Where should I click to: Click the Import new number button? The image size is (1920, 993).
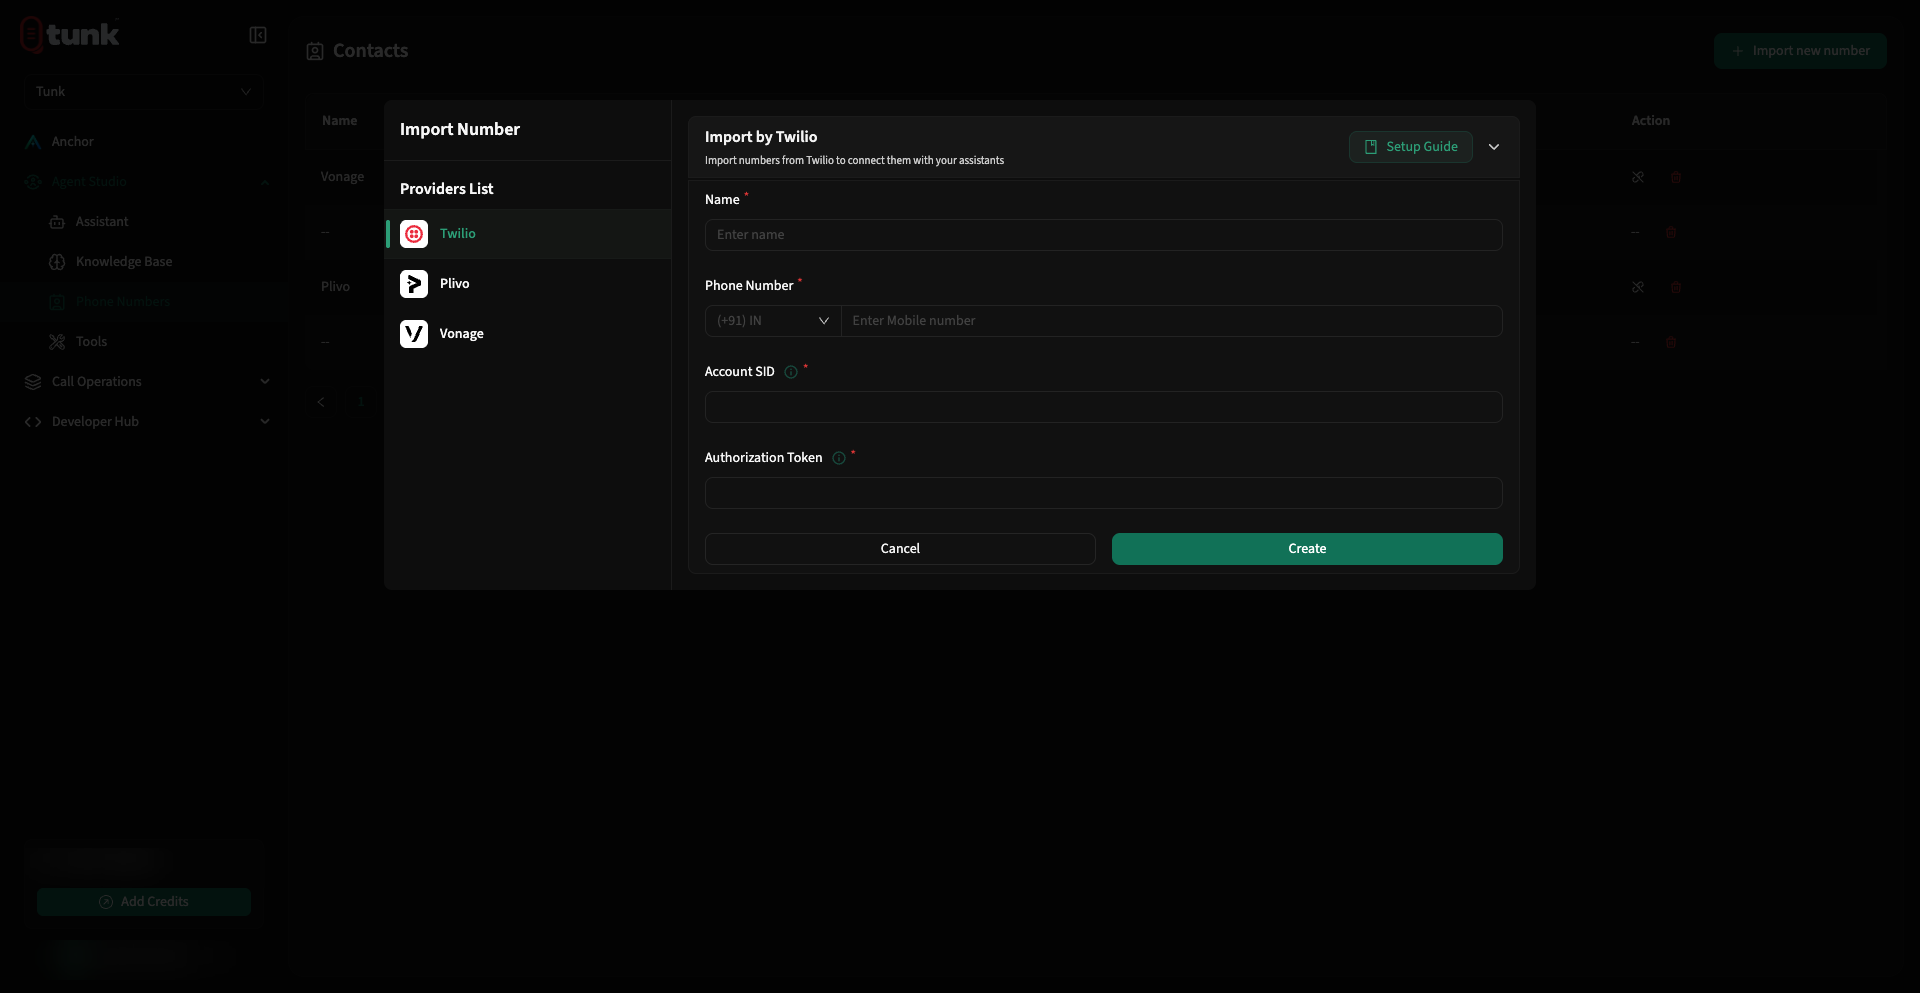click(x=1800, y=51)
